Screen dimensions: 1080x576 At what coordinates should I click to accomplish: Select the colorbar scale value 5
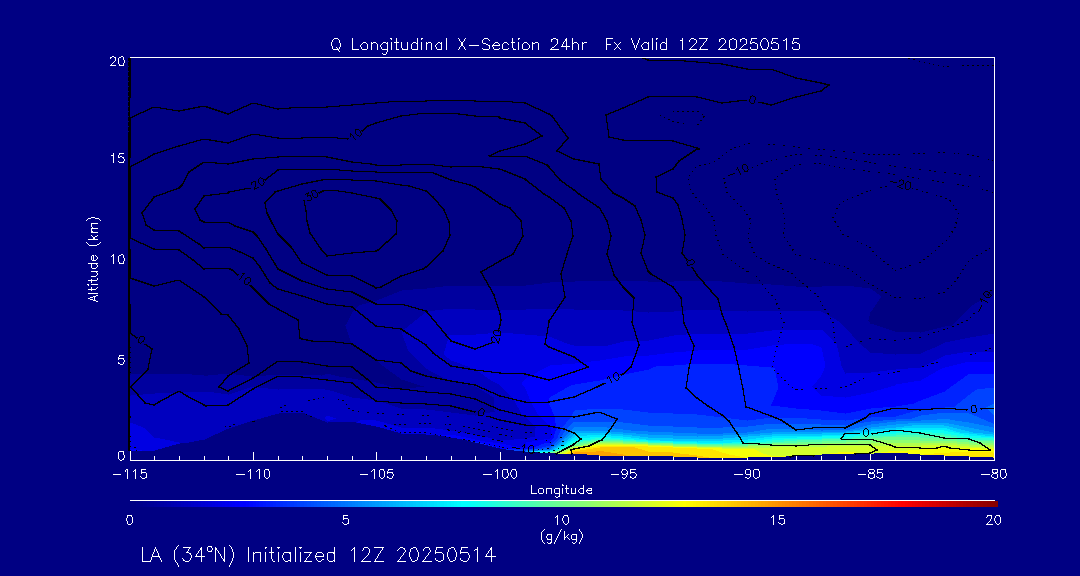(x=345, y=522)
